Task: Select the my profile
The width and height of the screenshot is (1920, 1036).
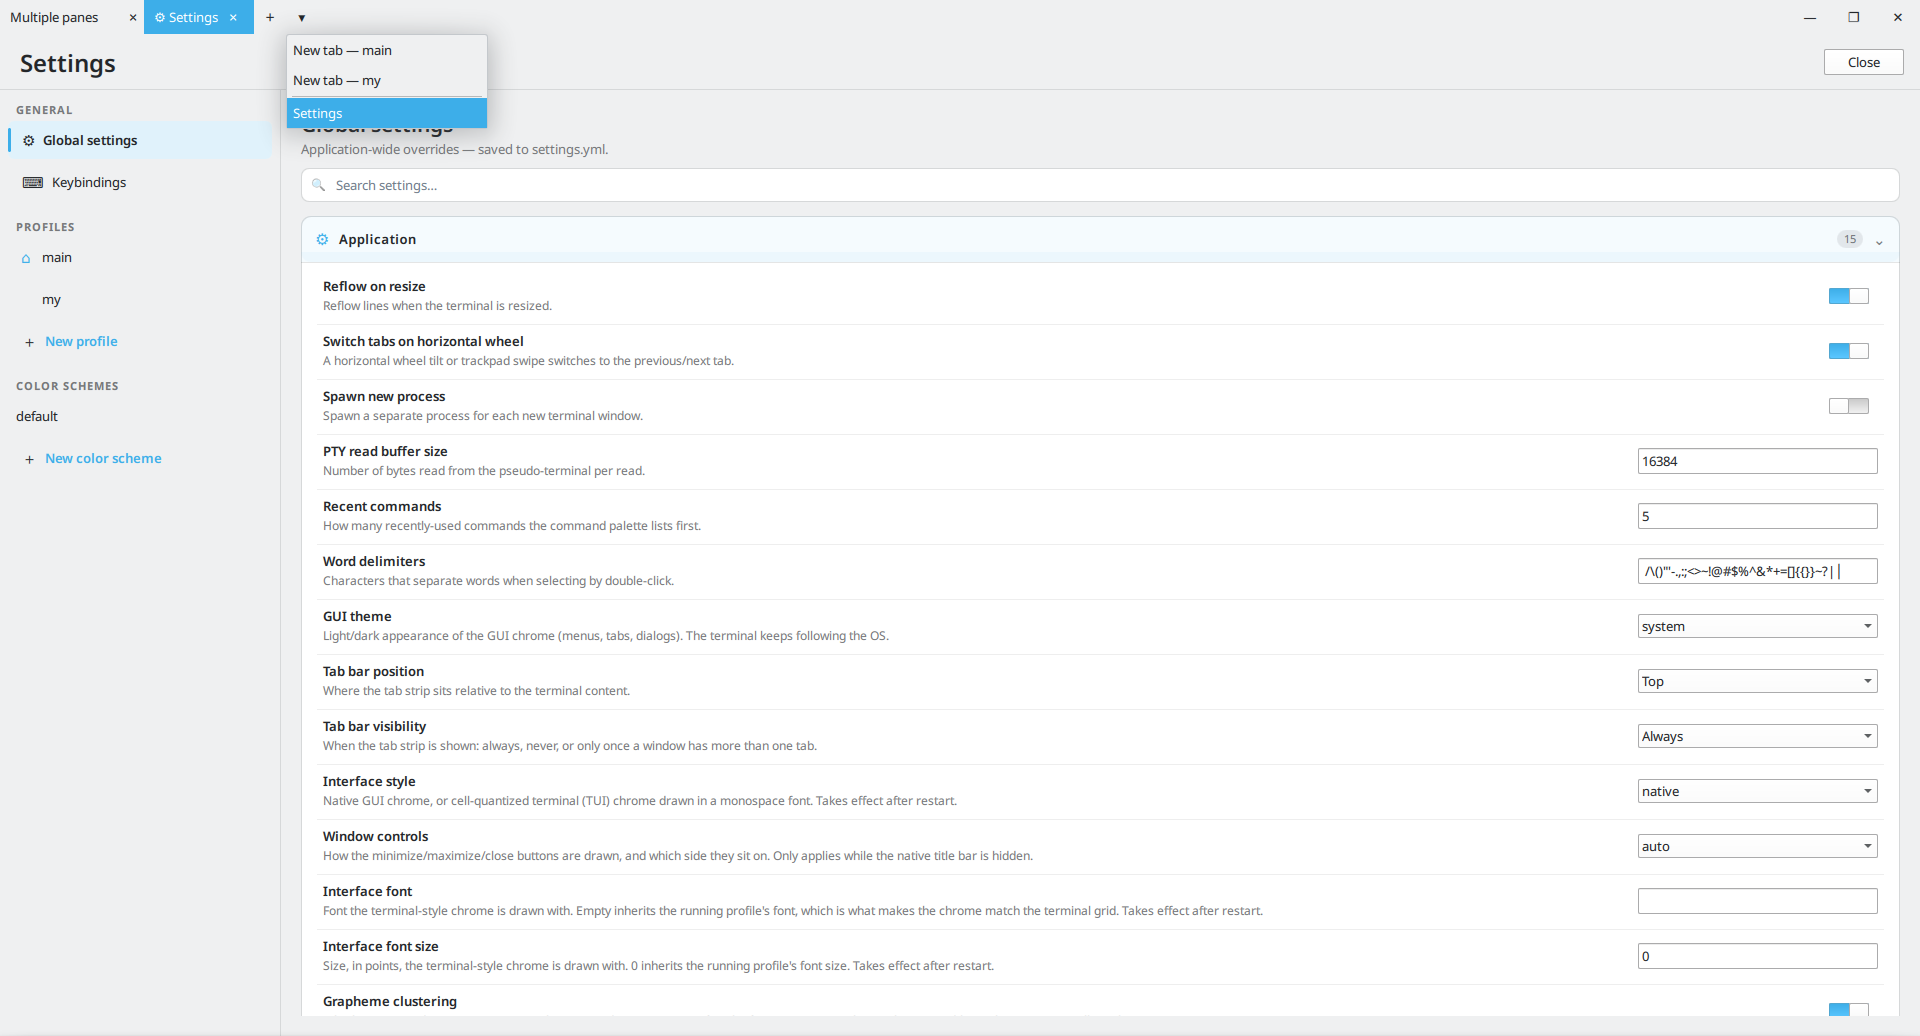Action: (x=139, y=299)
